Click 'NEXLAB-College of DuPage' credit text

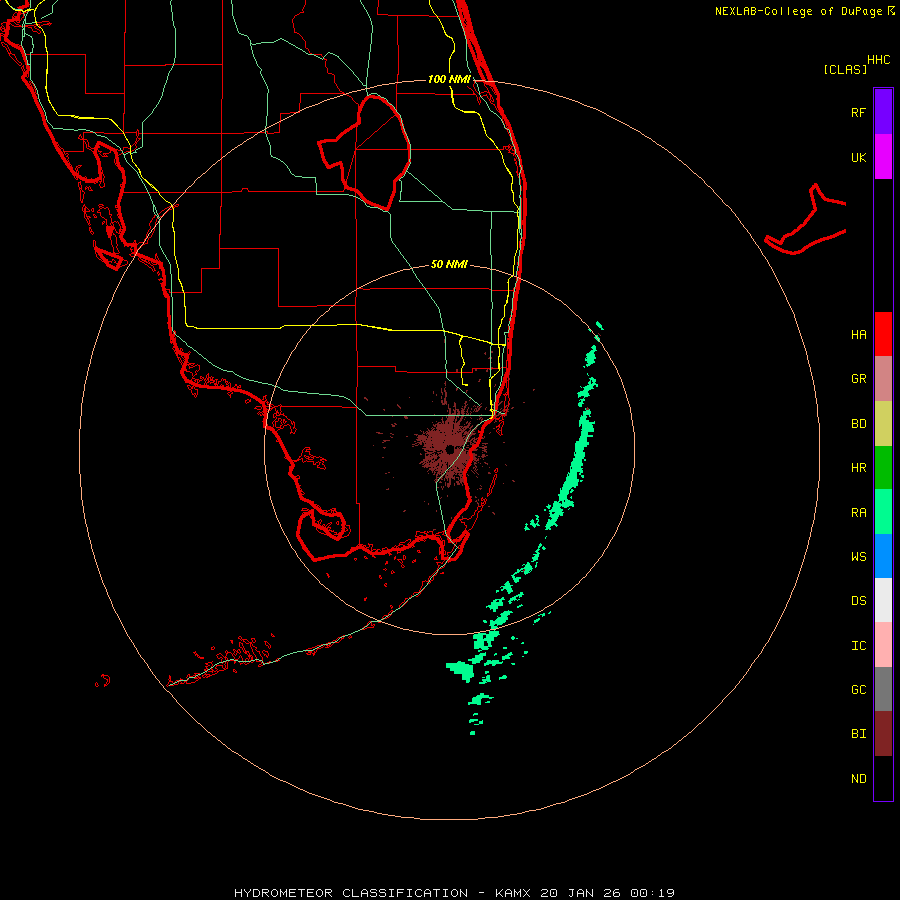pyautogui.click(x=798, y=11)
